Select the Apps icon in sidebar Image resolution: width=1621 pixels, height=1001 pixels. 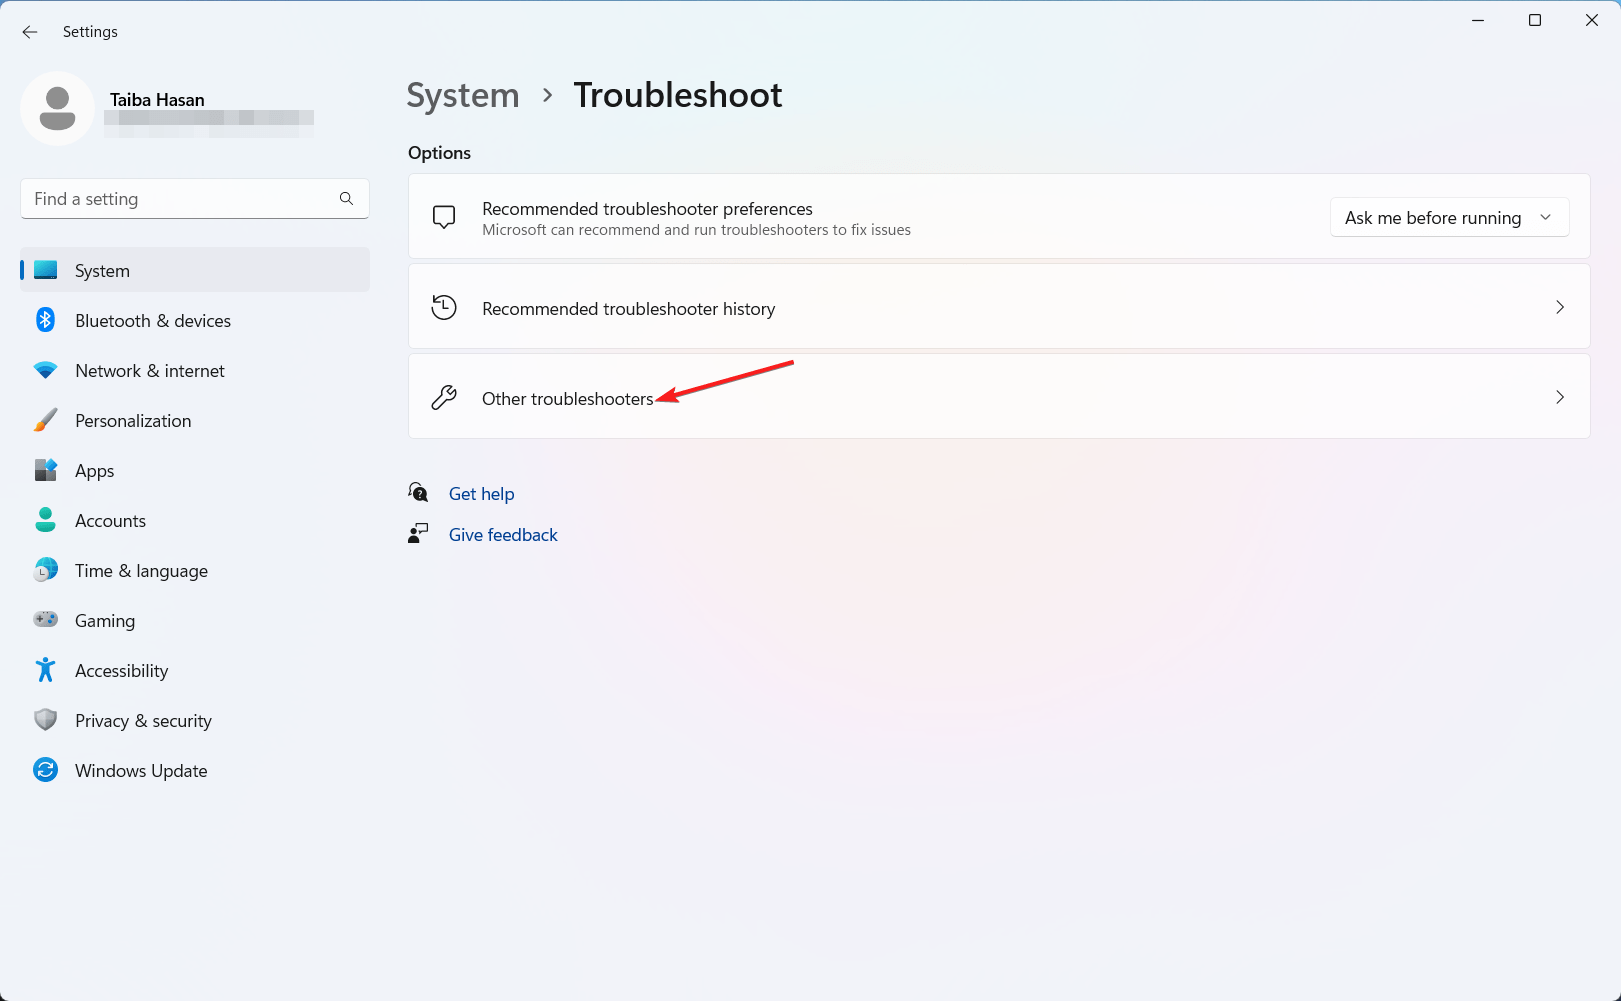pos(46,470)
